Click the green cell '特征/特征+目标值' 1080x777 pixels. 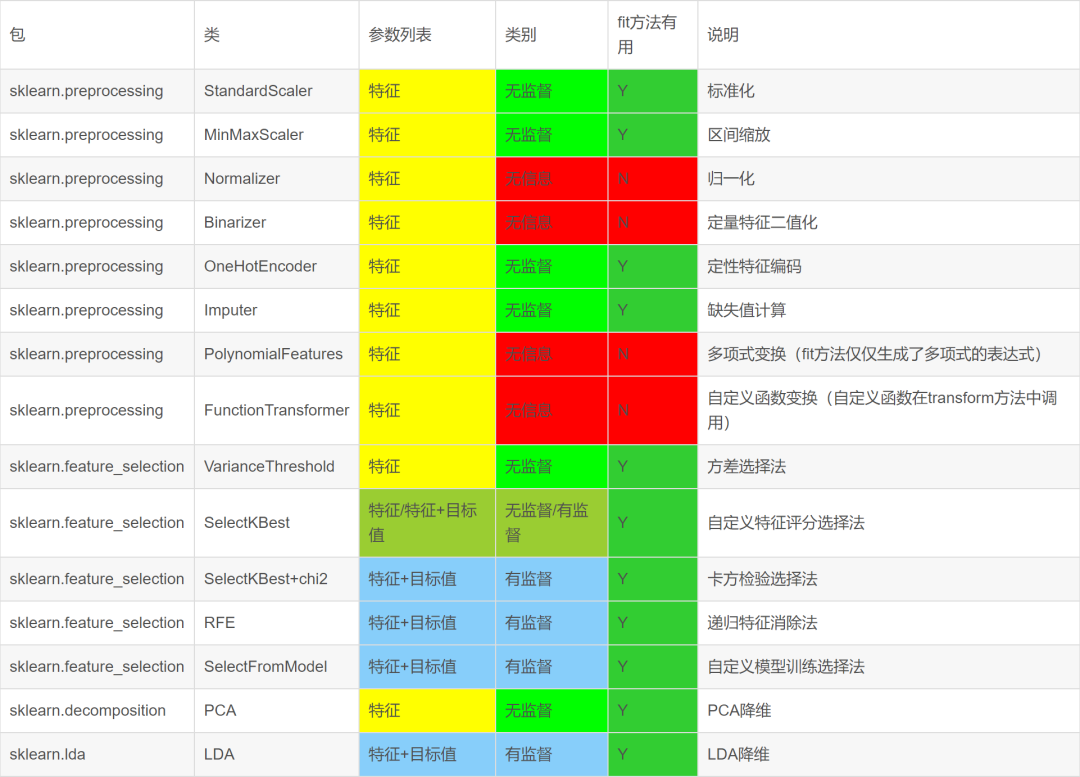click(x=427, y=523)
